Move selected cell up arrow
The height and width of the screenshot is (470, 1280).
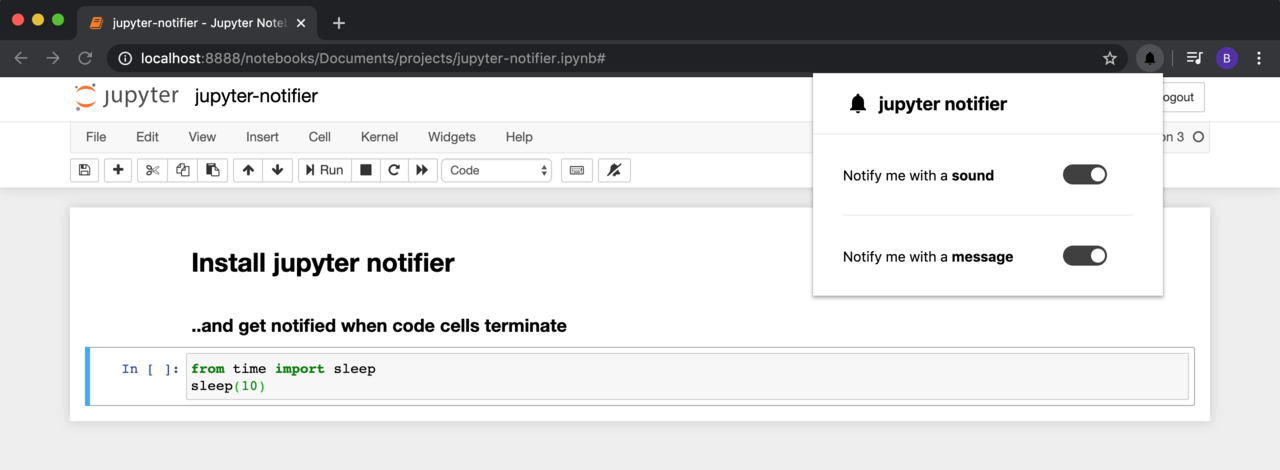click(x=248, y=170)
